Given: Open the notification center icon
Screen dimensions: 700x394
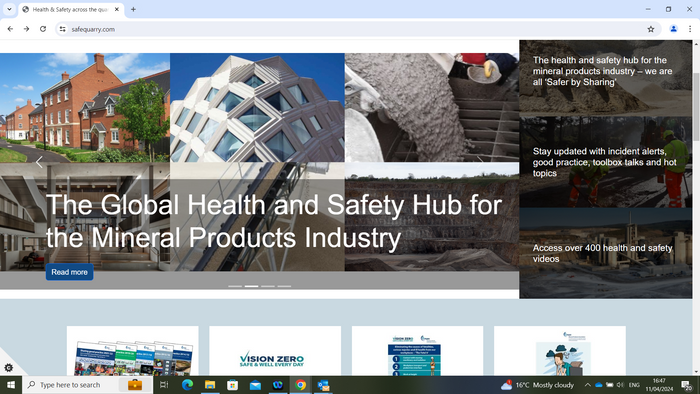Looking at the screenshot, I should pyautogui.click(x=686, y=385).
